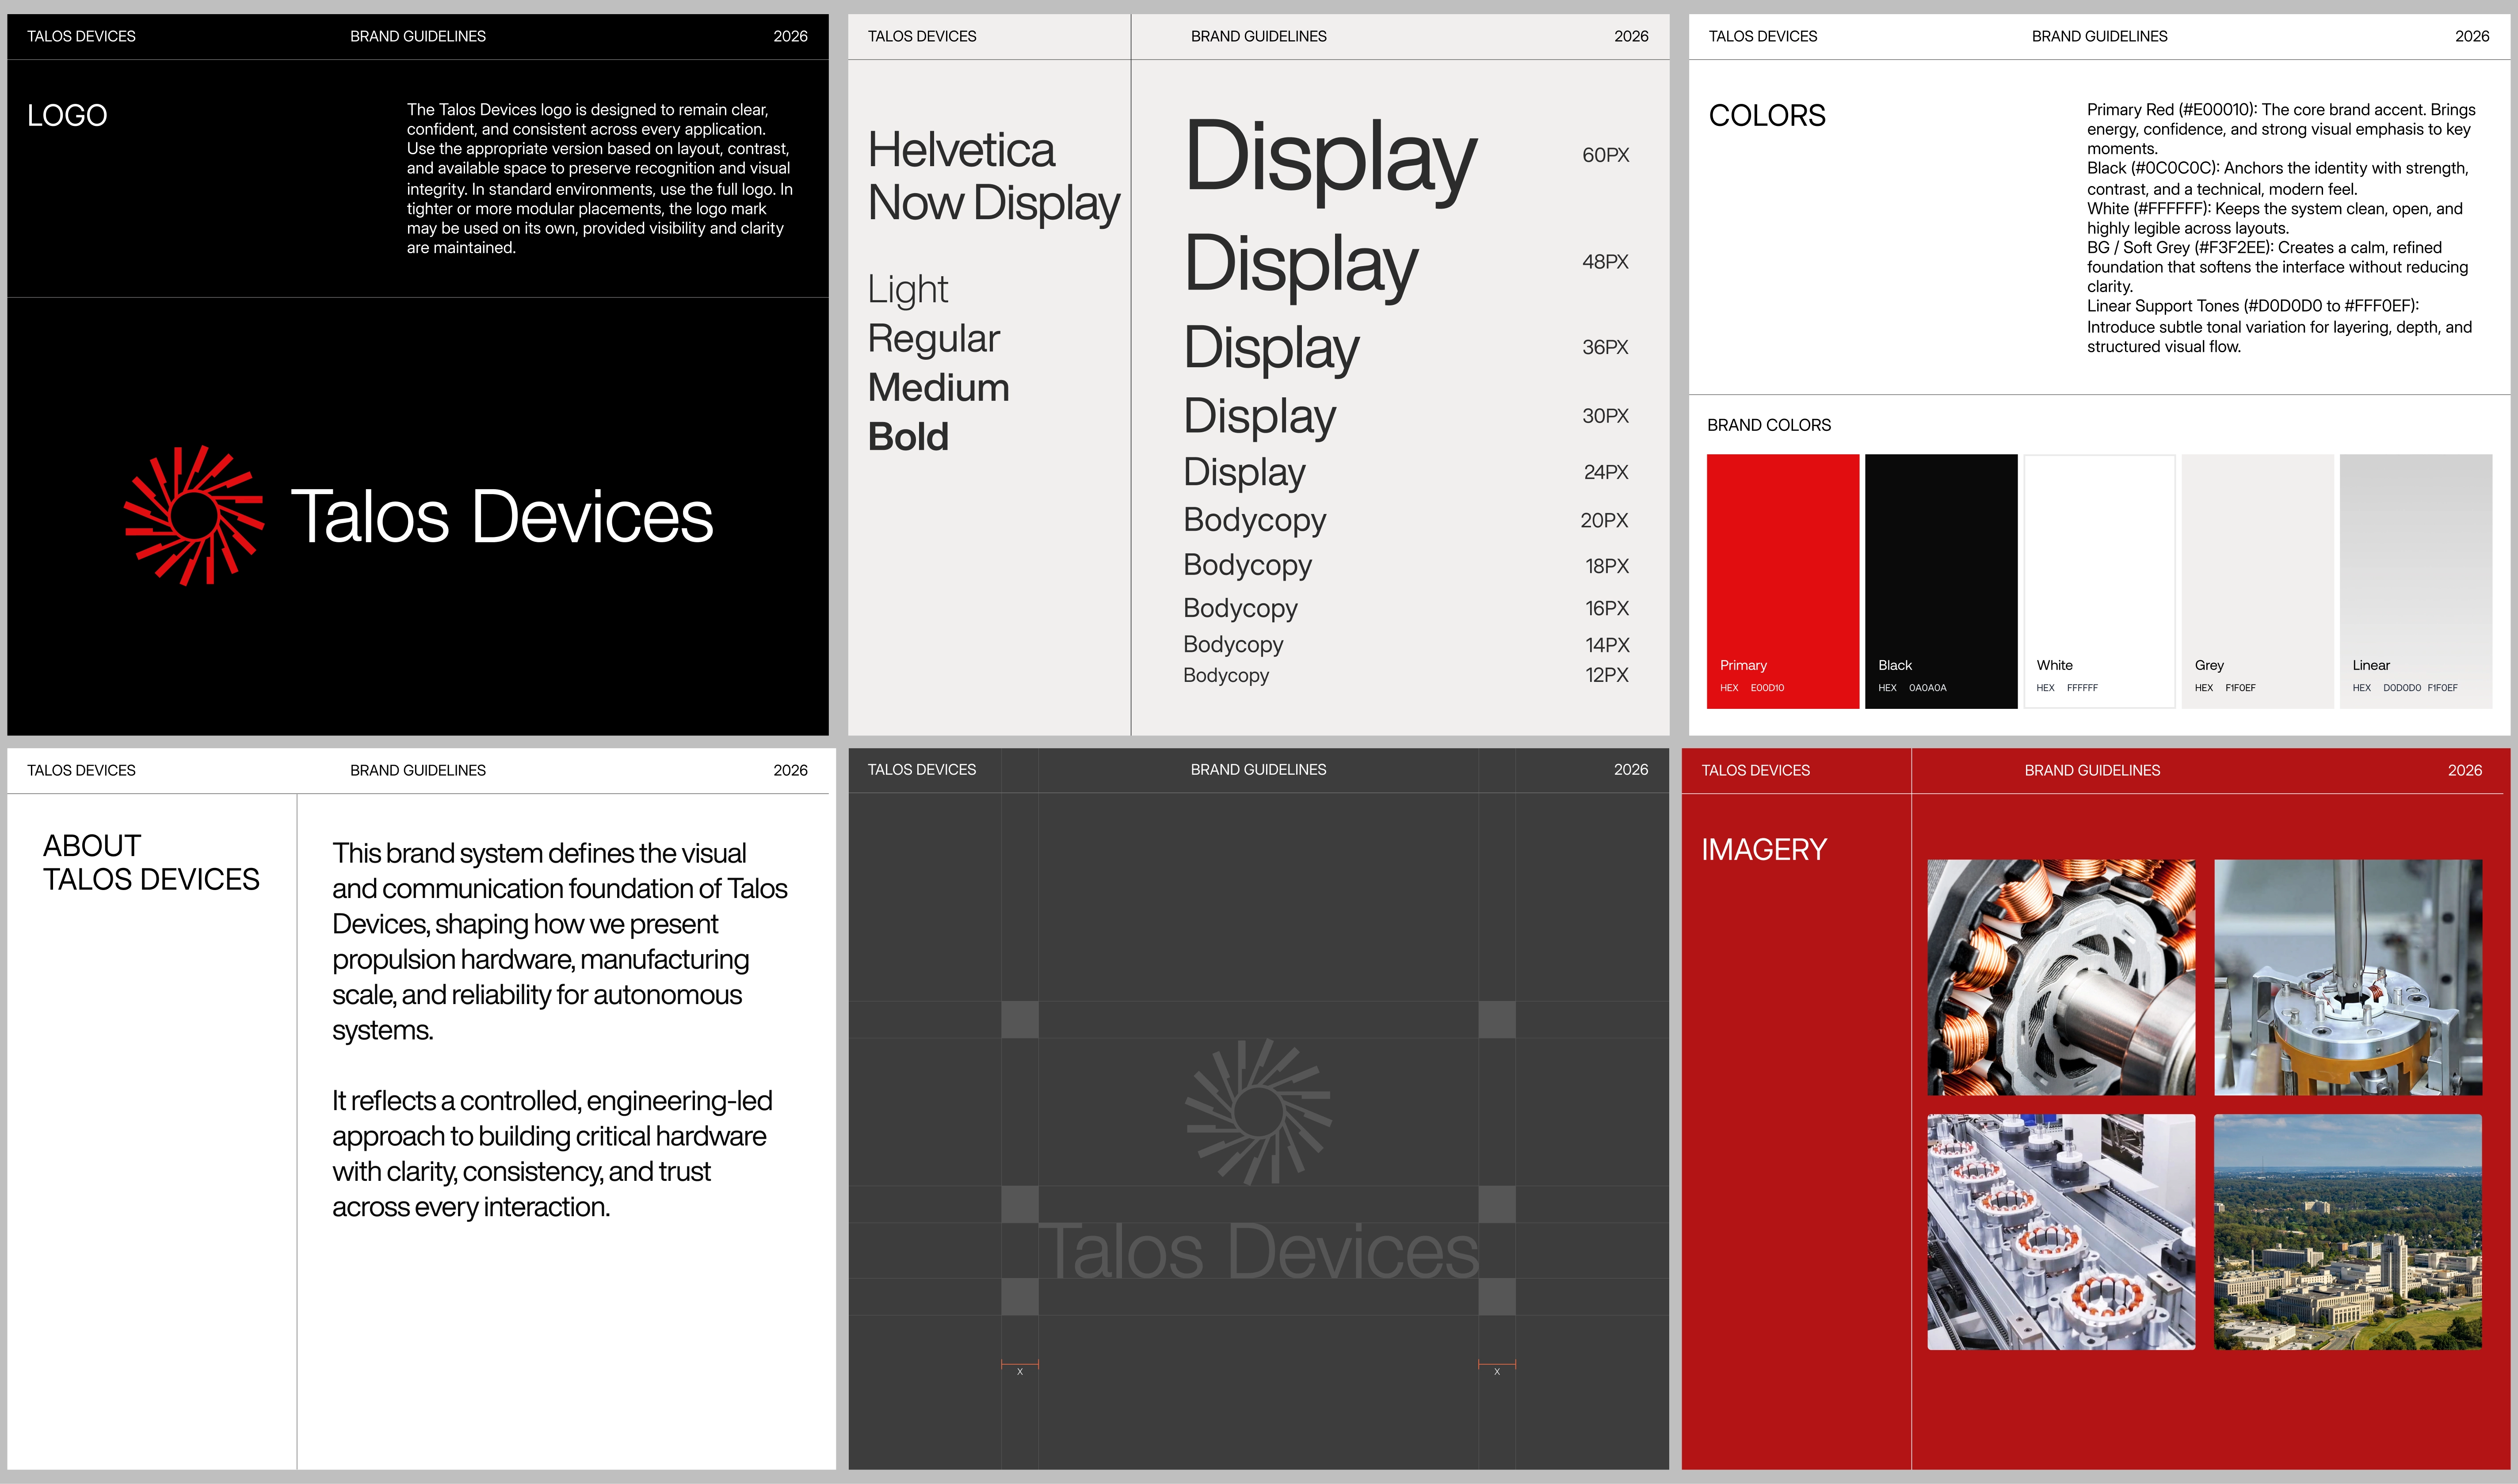Click the "COLORS" heading
The width and height of the screenshot is (2518, 1484).
1767,116
